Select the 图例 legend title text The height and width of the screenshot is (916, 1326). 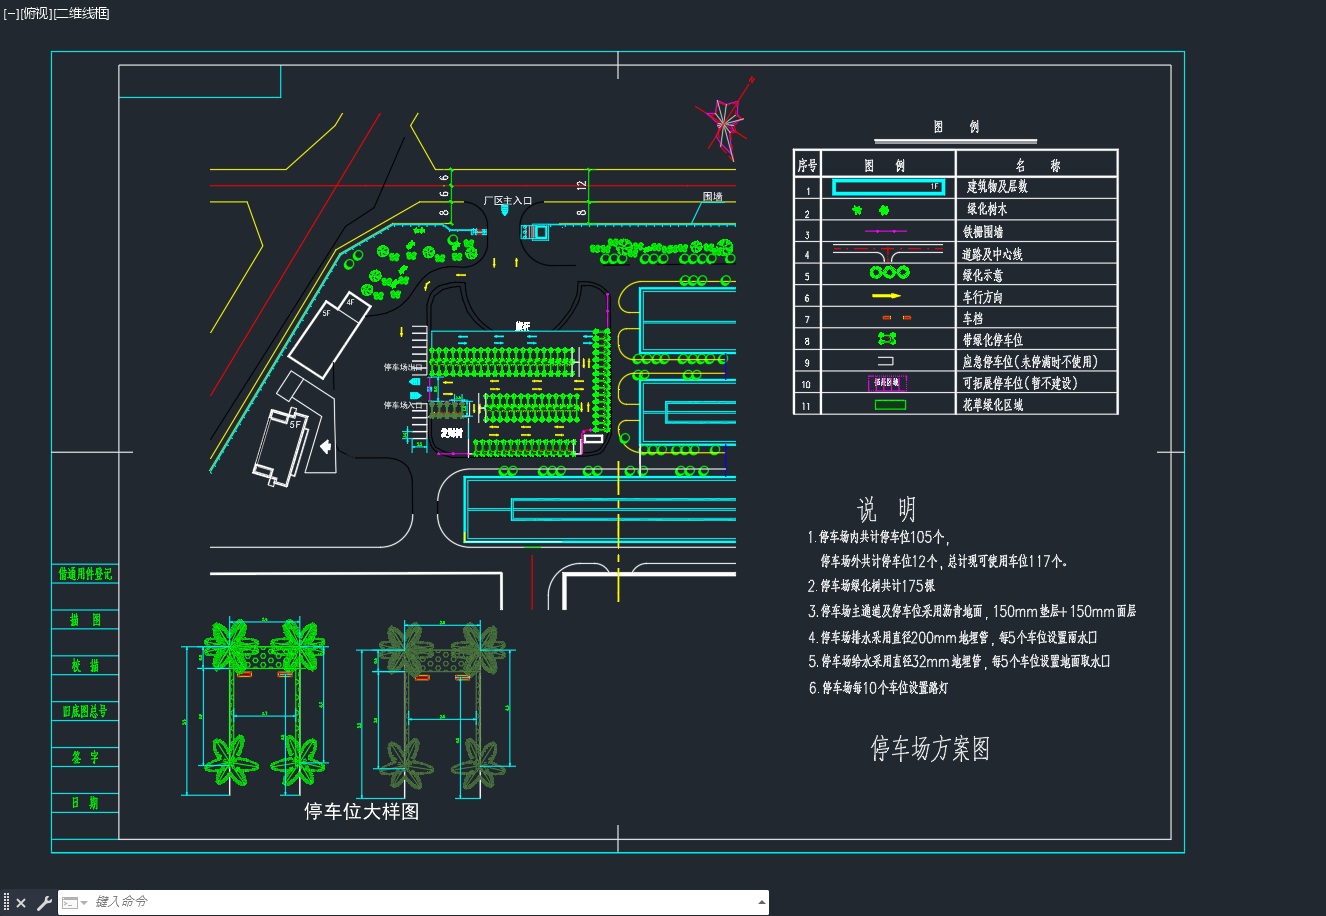956,127
